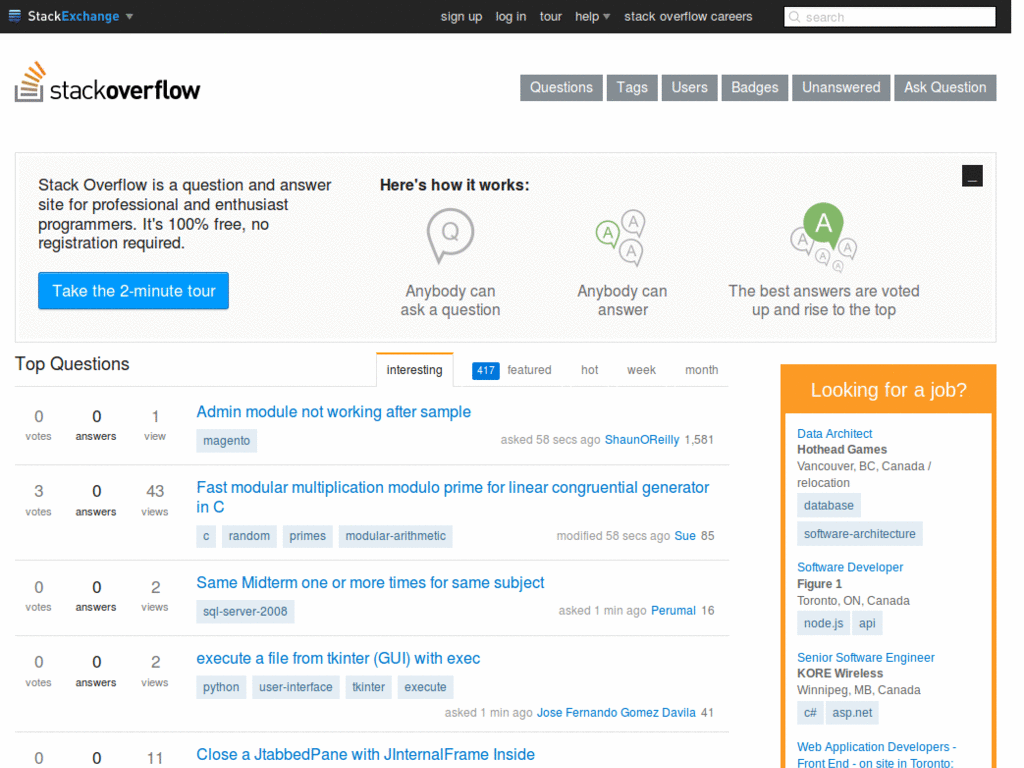Screen dimensions: 1024x768
Task: Click the StackExchange network logo icon
Action: coord(14,16)
